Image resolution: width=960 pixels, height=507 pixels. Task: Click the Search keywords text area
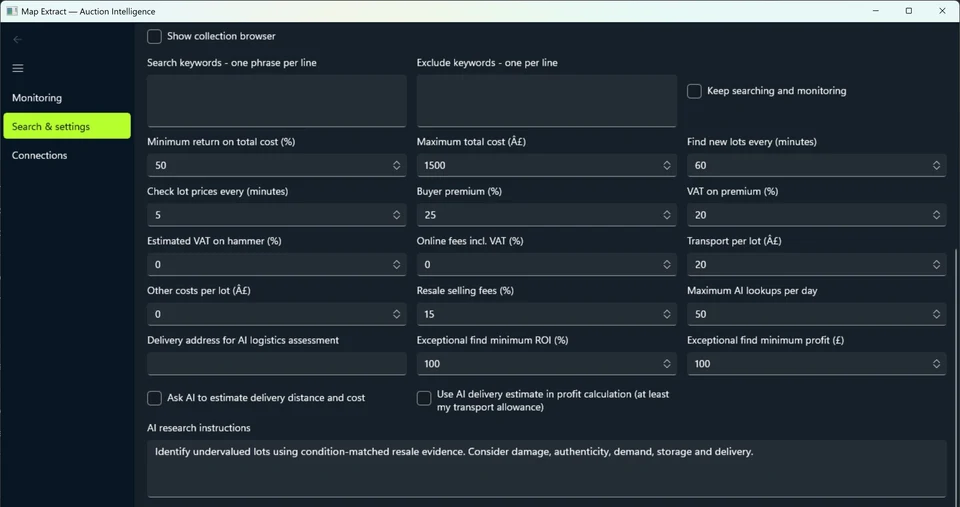277,101
